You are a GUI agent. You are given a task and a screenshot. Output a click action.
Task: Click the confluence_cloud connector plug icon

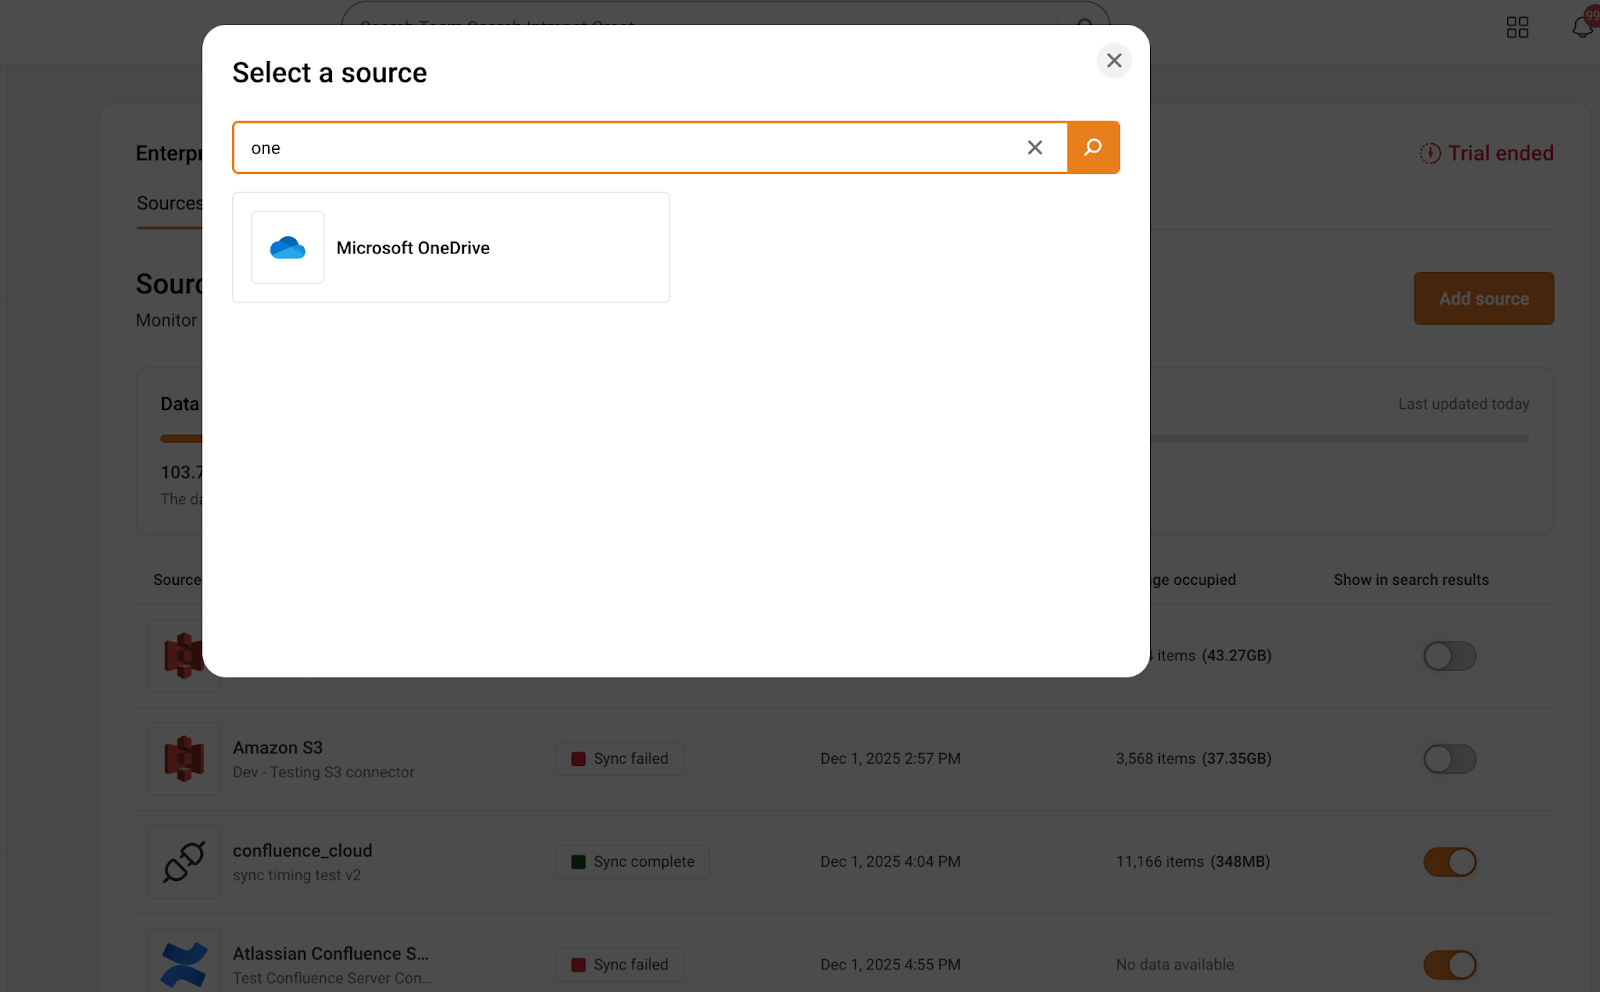click(x=184, y=862)
